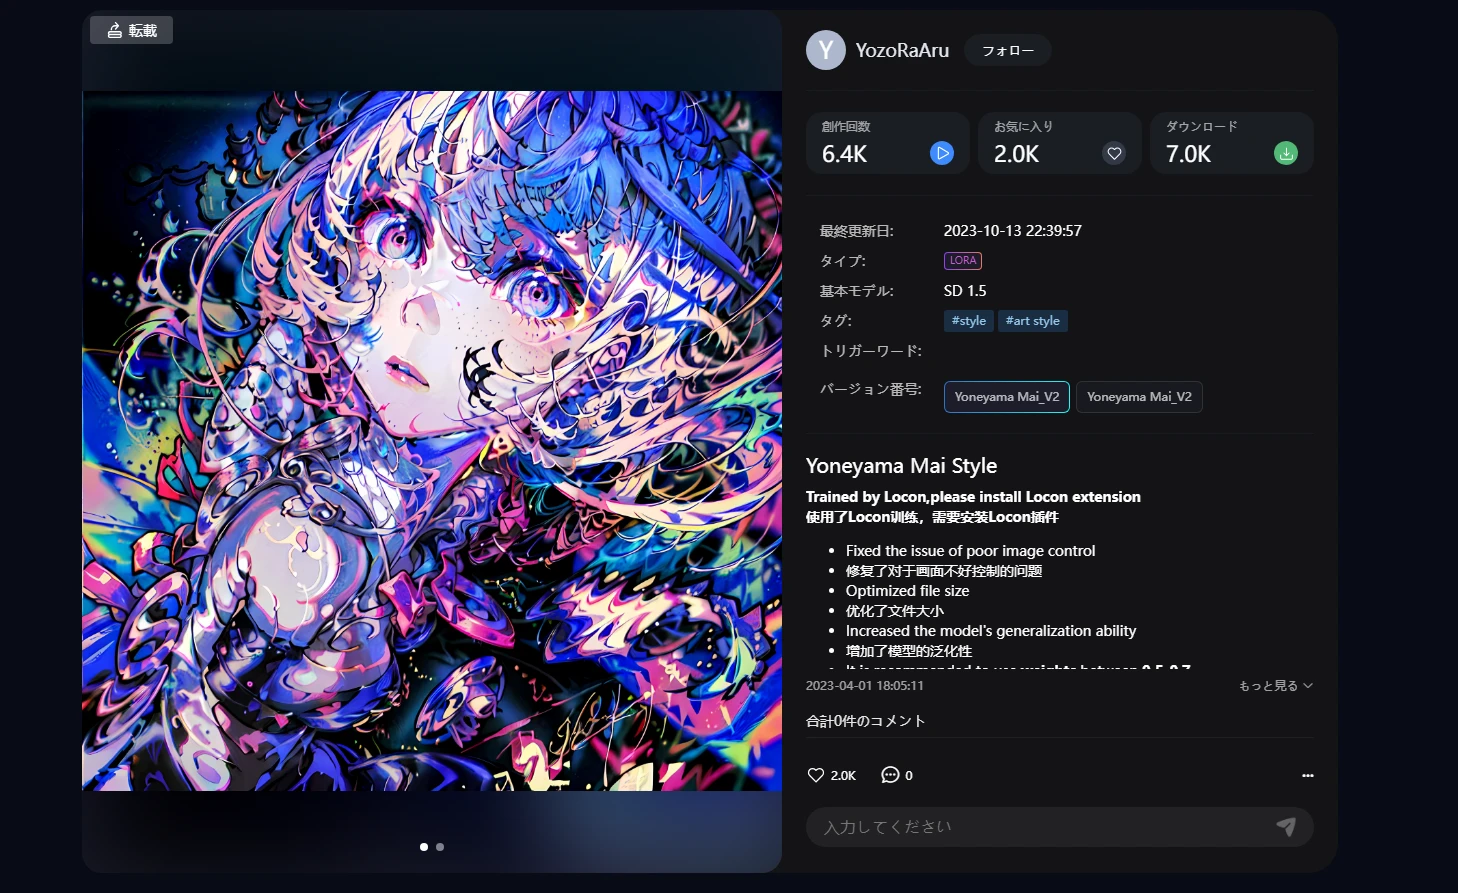Show first image via carousel dot
1458x893 pixels.
point(424,847)
